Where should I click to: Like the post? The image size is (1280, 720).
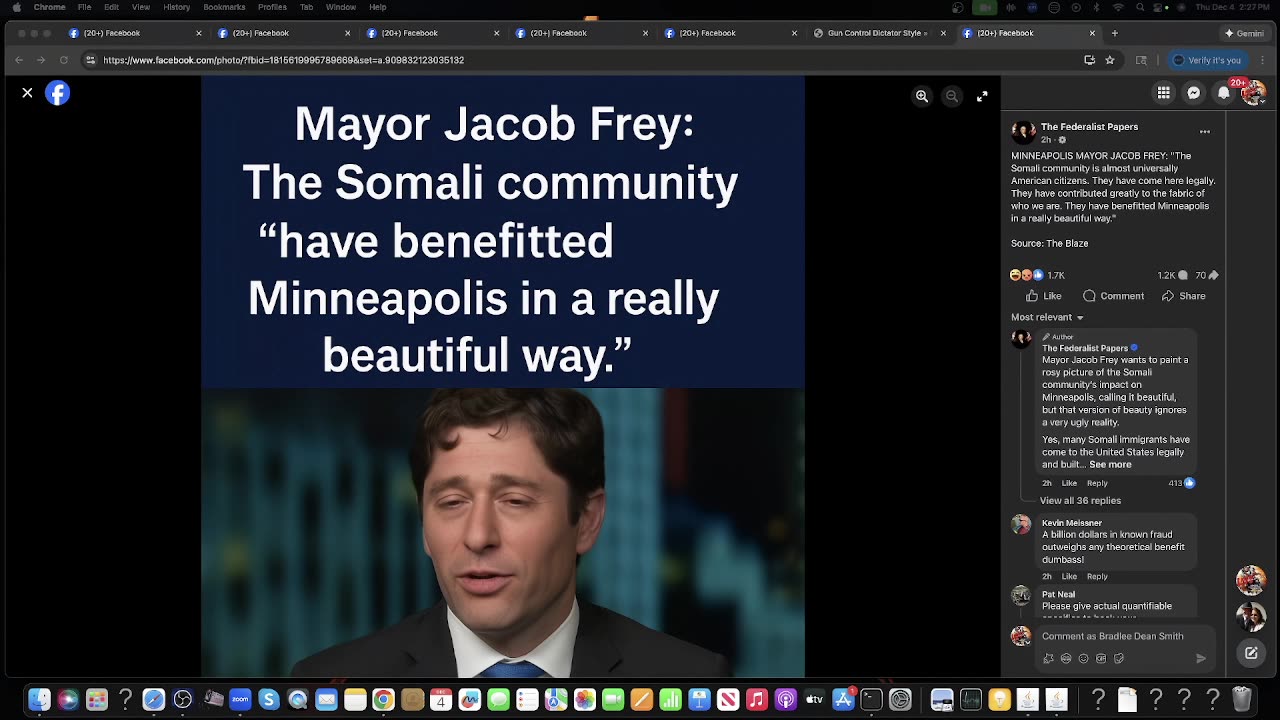[1043, 296]
